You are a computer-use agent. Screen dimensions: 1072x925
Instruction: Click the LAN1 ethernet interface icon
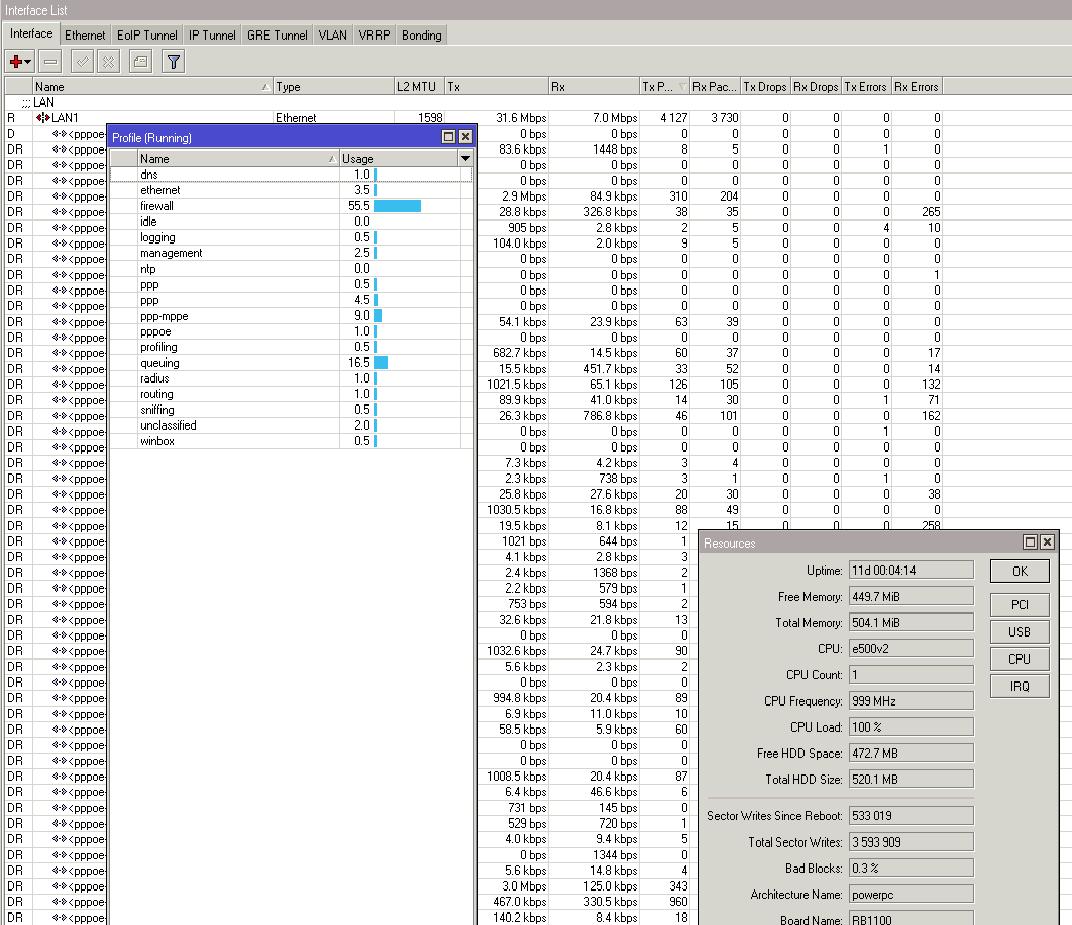(43, 118)
